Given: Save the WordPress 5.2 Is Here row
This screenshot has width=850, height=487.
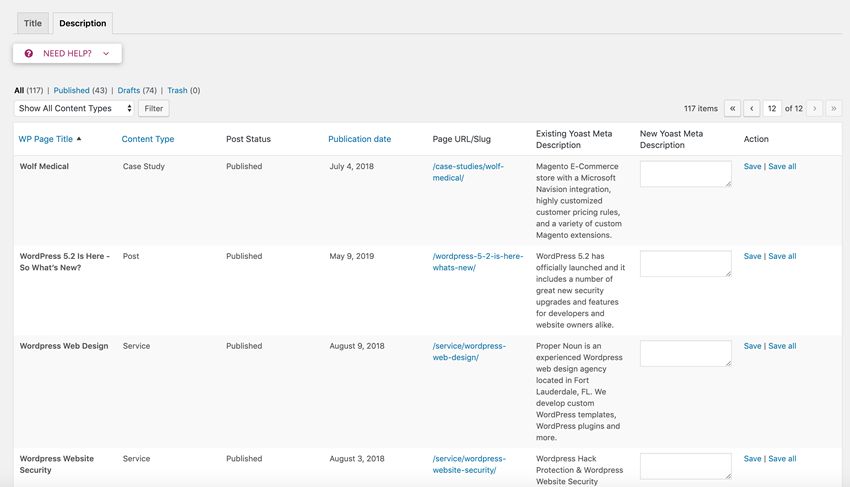Looking at the screenshot, I should (x=752, y=256).
